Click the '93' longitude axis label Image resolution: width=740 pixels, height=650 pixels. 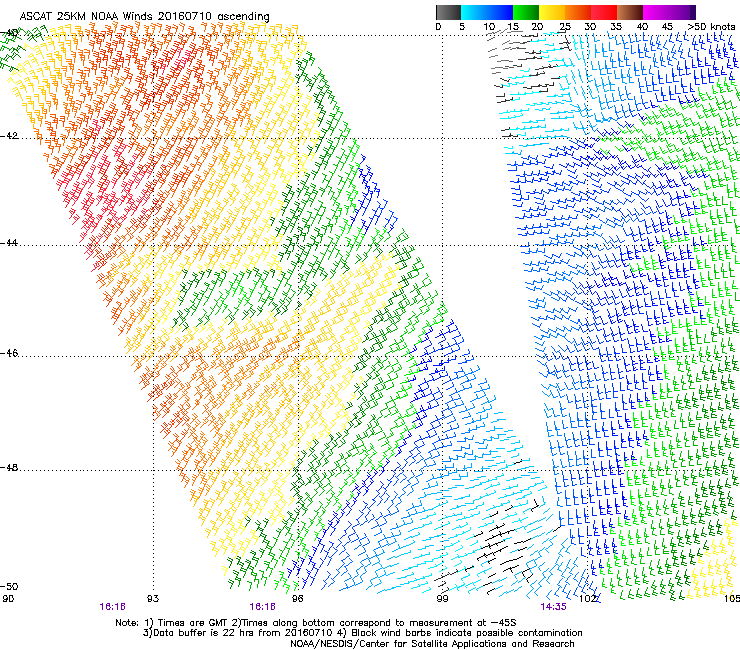[x=153, y=599]
